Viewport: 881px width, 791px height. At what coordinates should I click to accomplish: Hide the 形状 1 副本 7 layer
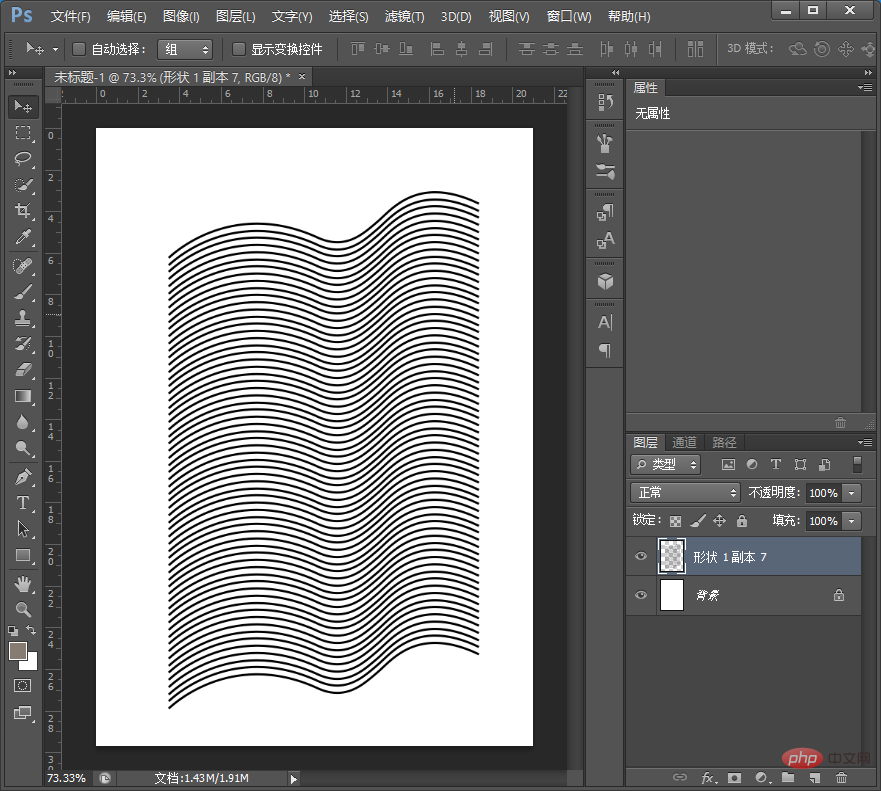[x=641, y=556]
